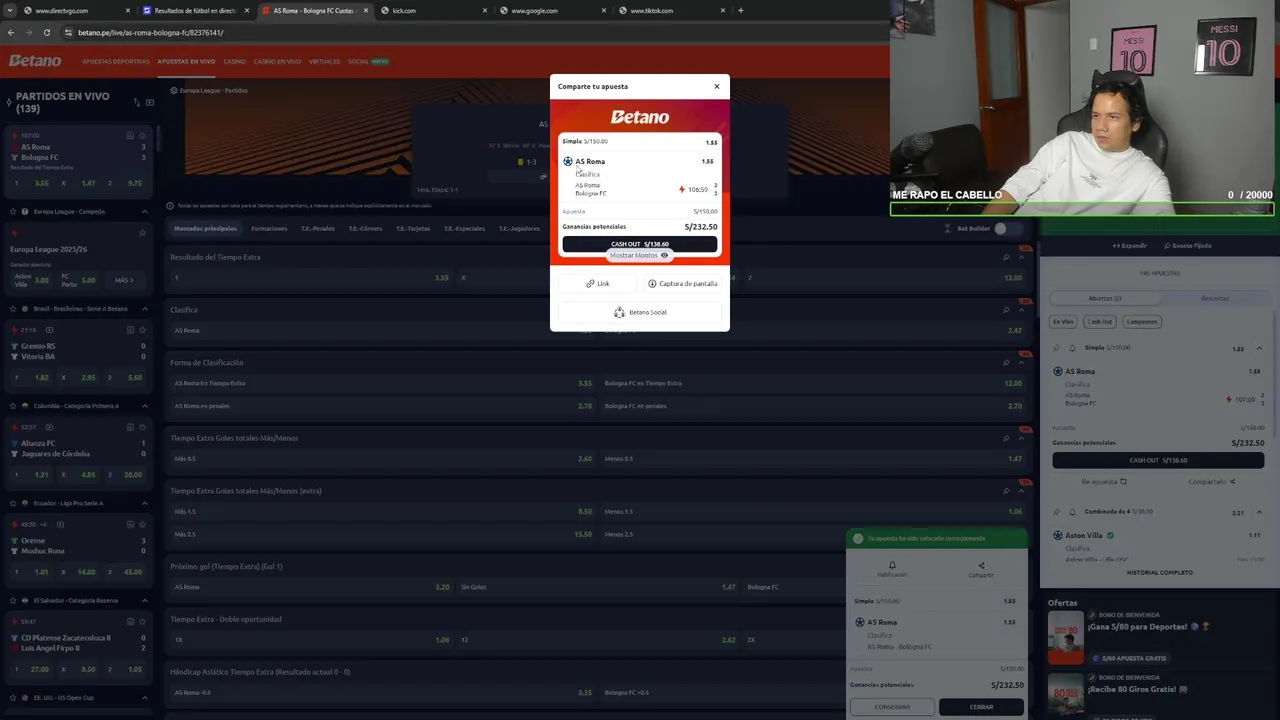Switch to Resueltas bets tab

(1215, 298)
